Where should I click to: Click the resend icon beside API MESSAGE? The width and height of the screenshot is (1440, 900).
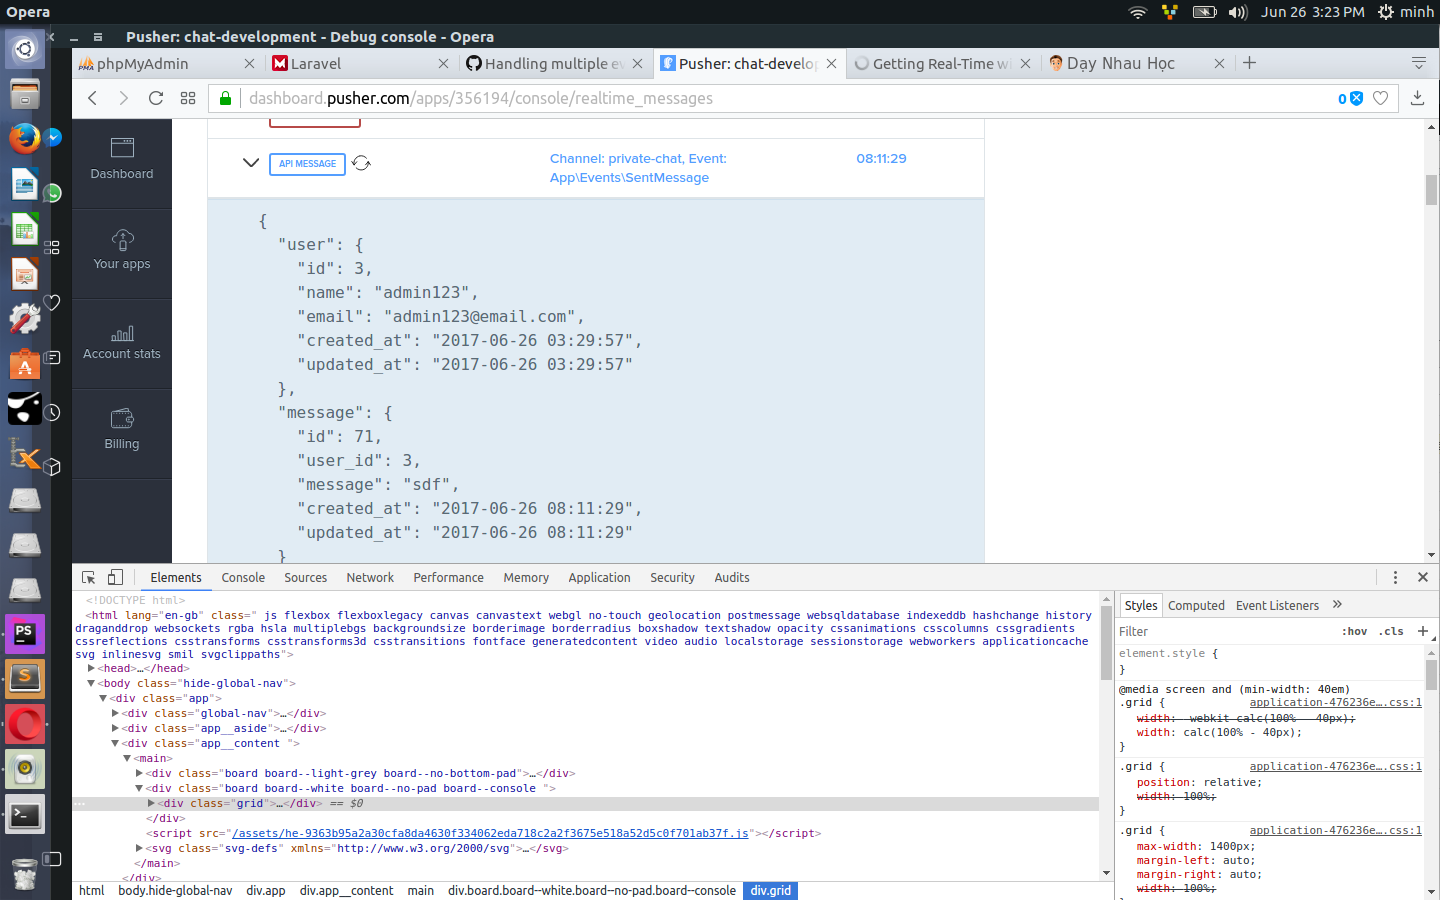click(361, 163)
